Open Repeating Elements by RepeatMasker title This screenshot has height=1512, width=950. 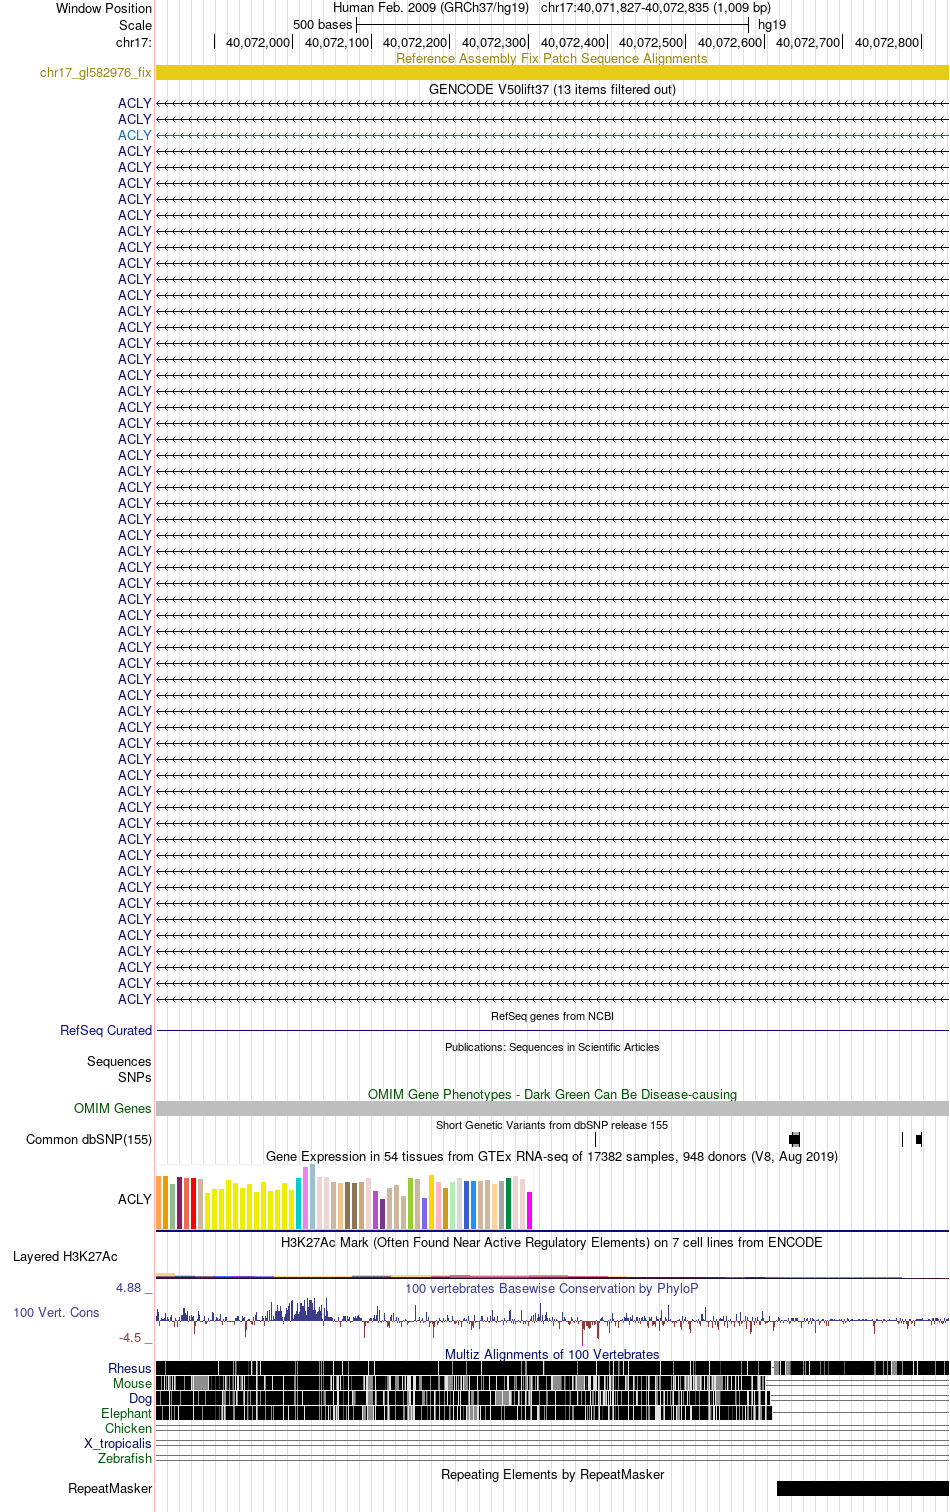(552, 1474)
